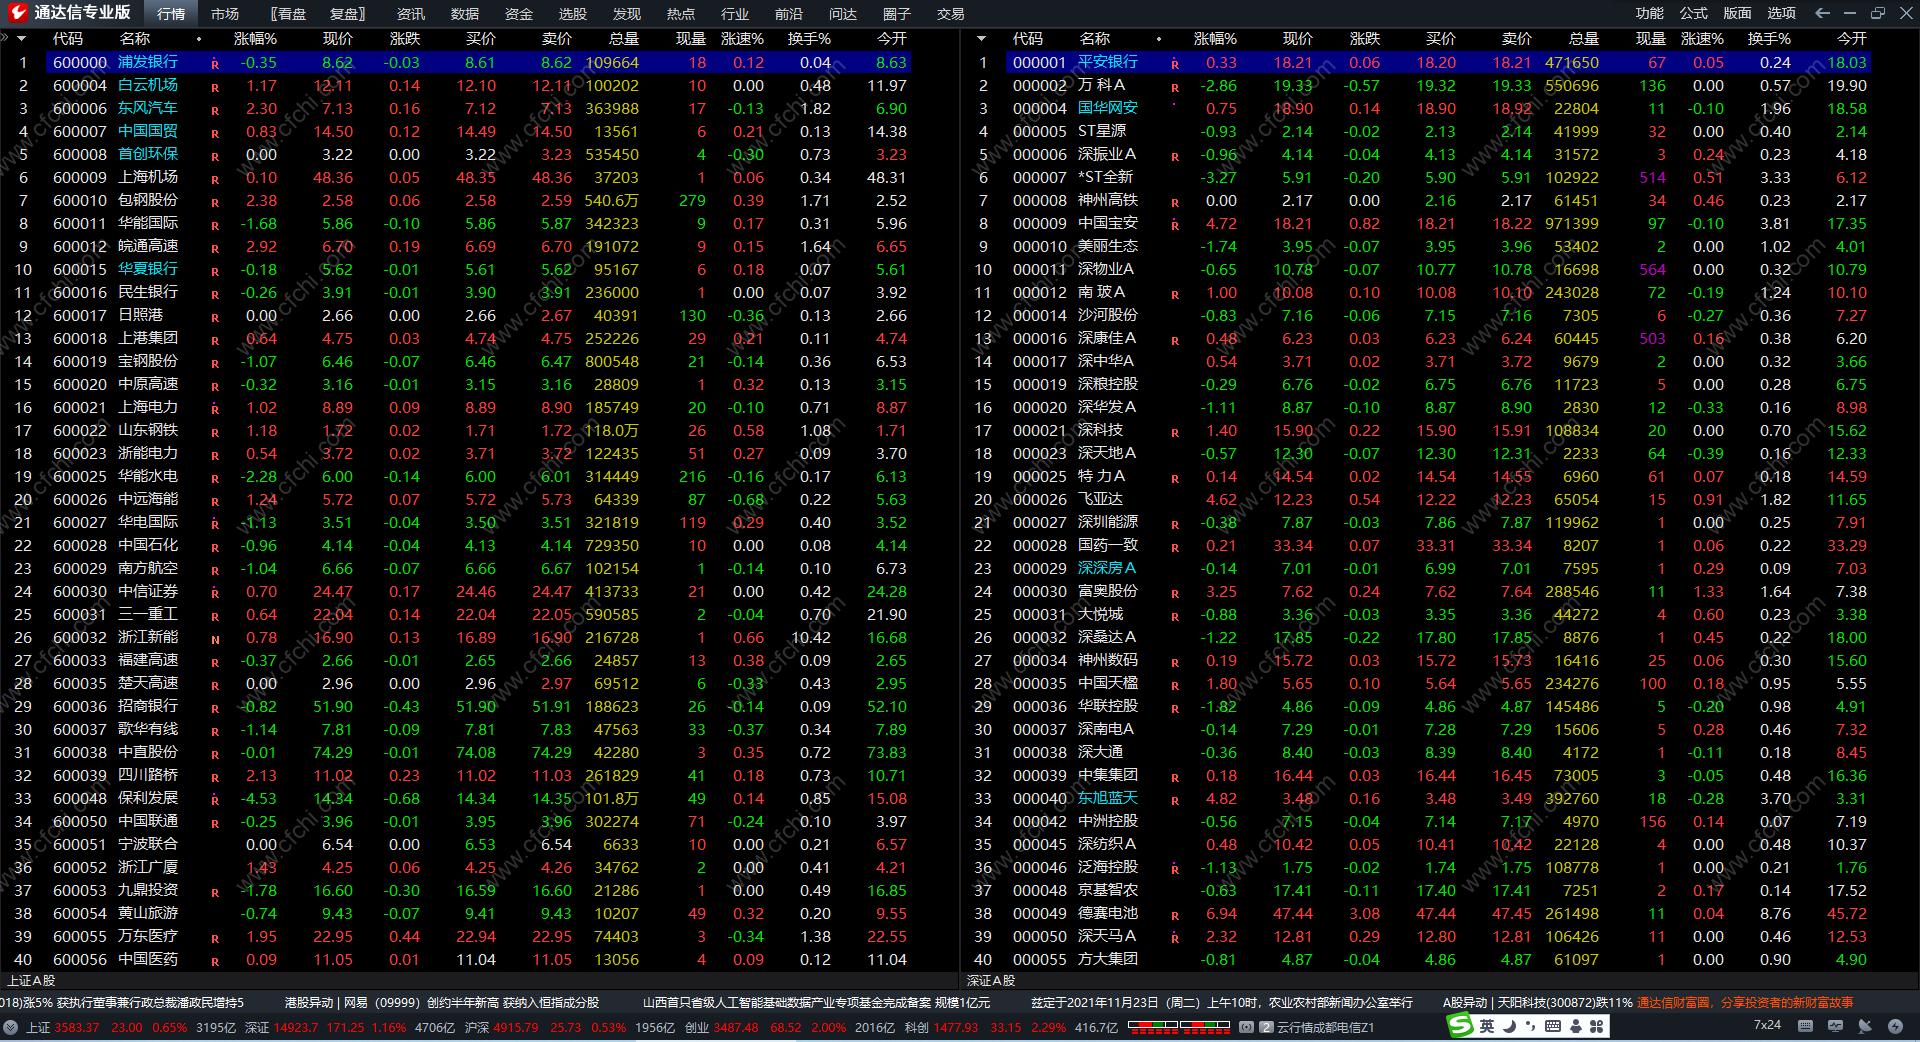Click the round icon at status bar left
Viewport: 1920px width, 1042px height.
10,1027
